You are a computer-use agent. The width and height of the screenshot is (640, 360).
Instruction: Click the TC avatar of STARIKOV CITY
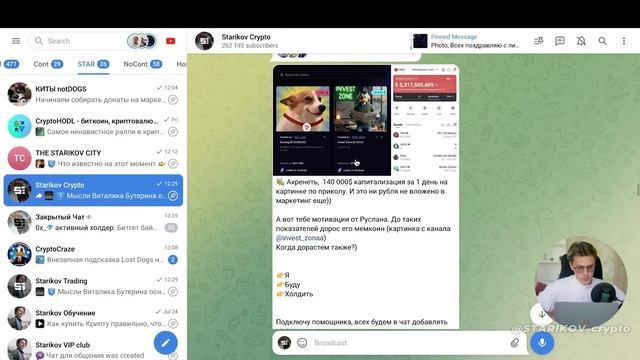point(19,158)
